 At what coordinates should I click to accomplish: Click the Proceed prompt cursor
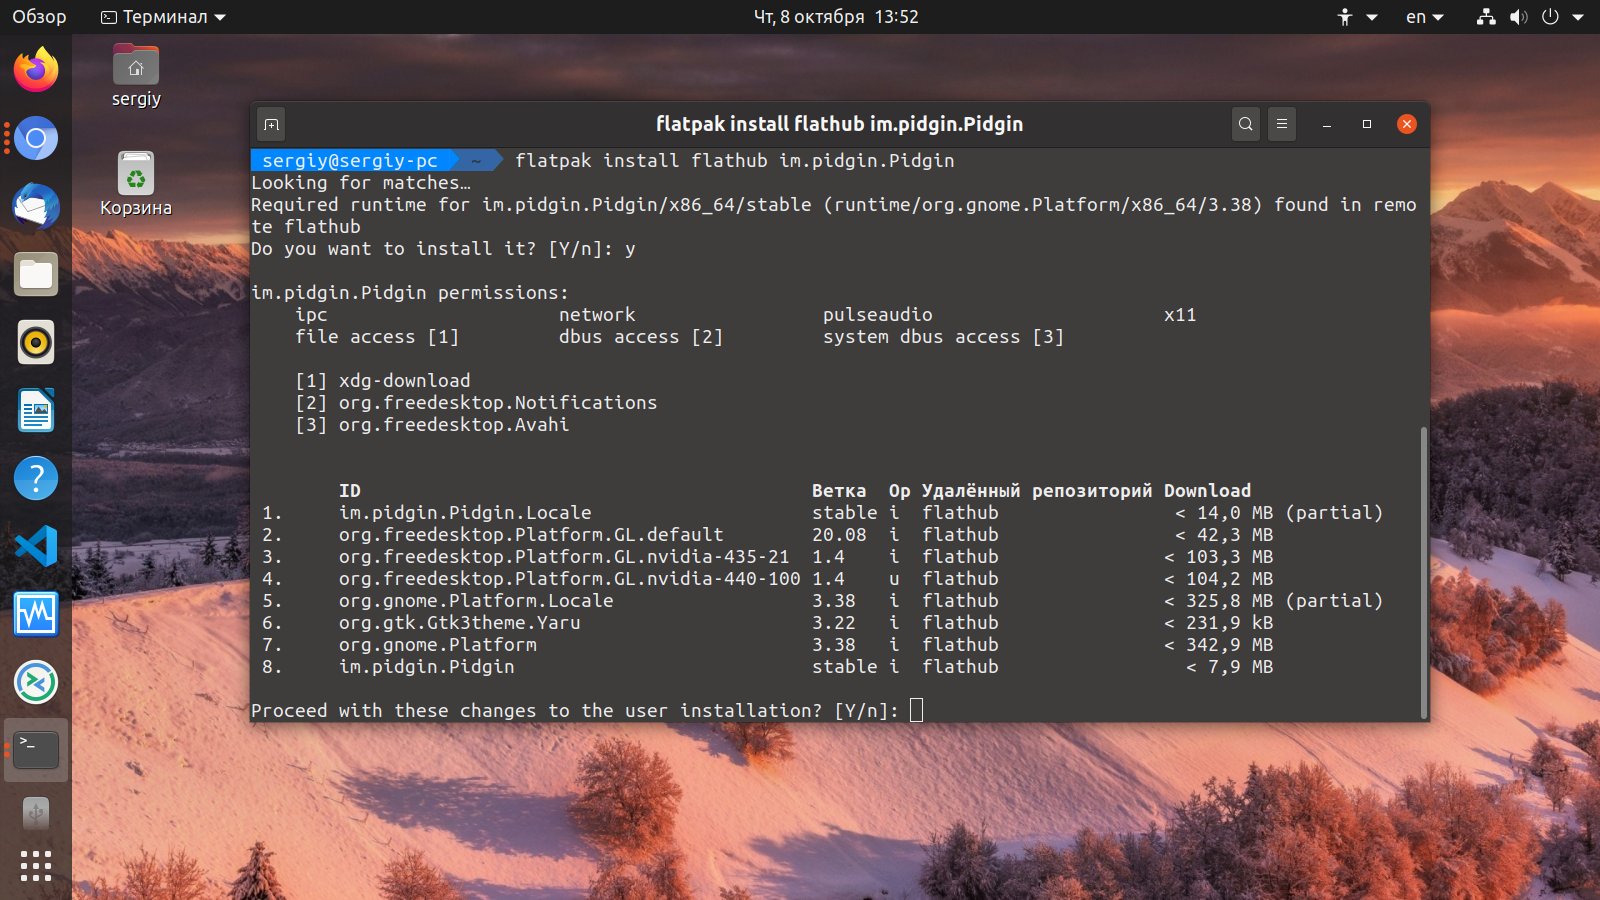coord(916,710)
